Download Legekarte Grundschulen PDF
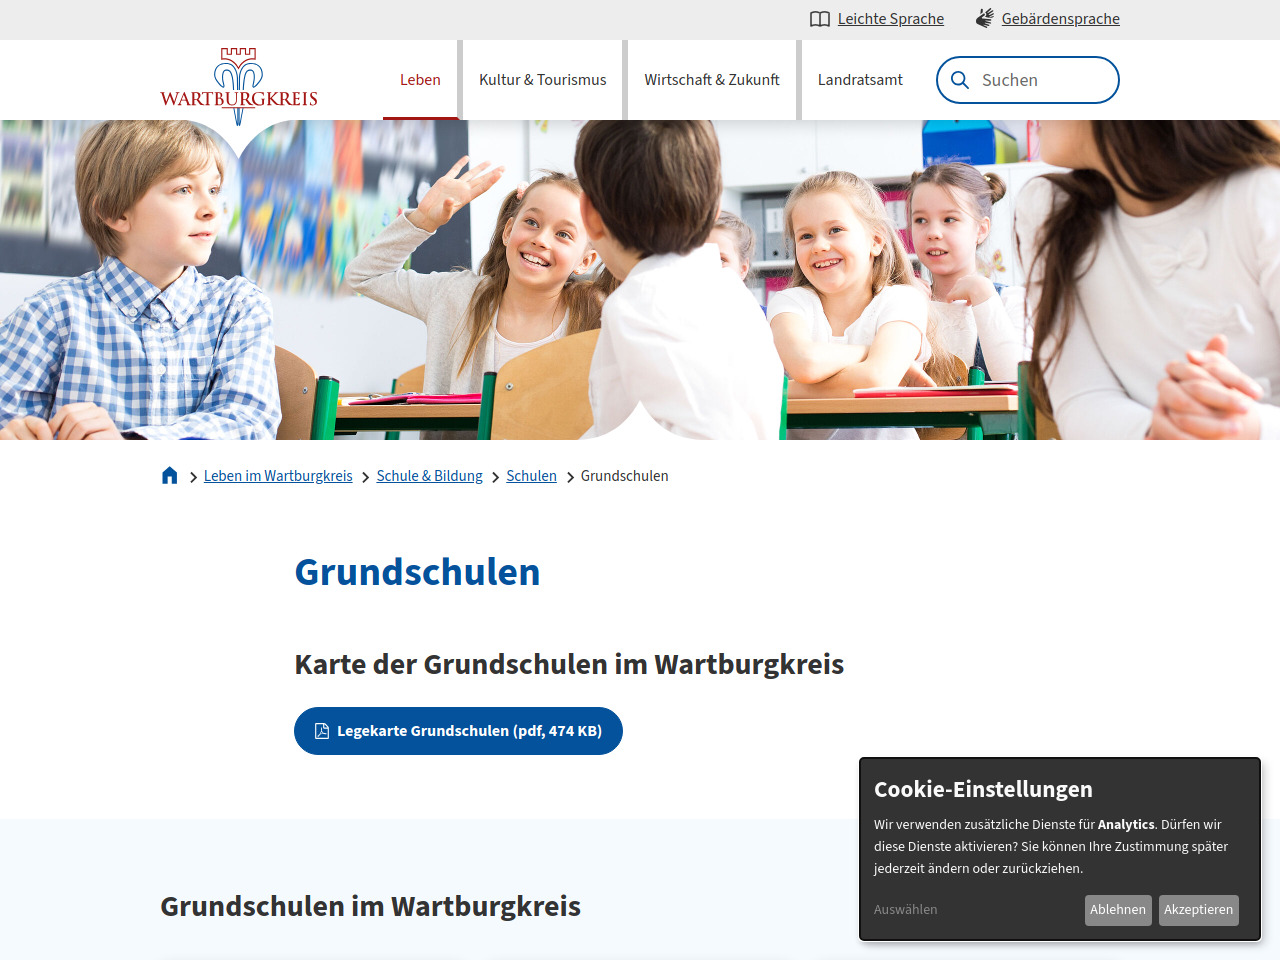This screenshot has width=1280, height=960. (x=468, y=731)
